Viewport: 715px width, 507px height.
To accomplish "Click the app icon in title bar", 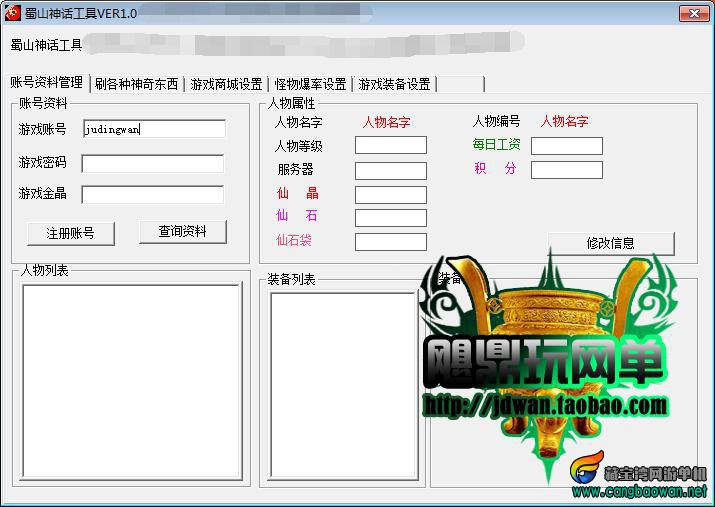I will [12, 13].
